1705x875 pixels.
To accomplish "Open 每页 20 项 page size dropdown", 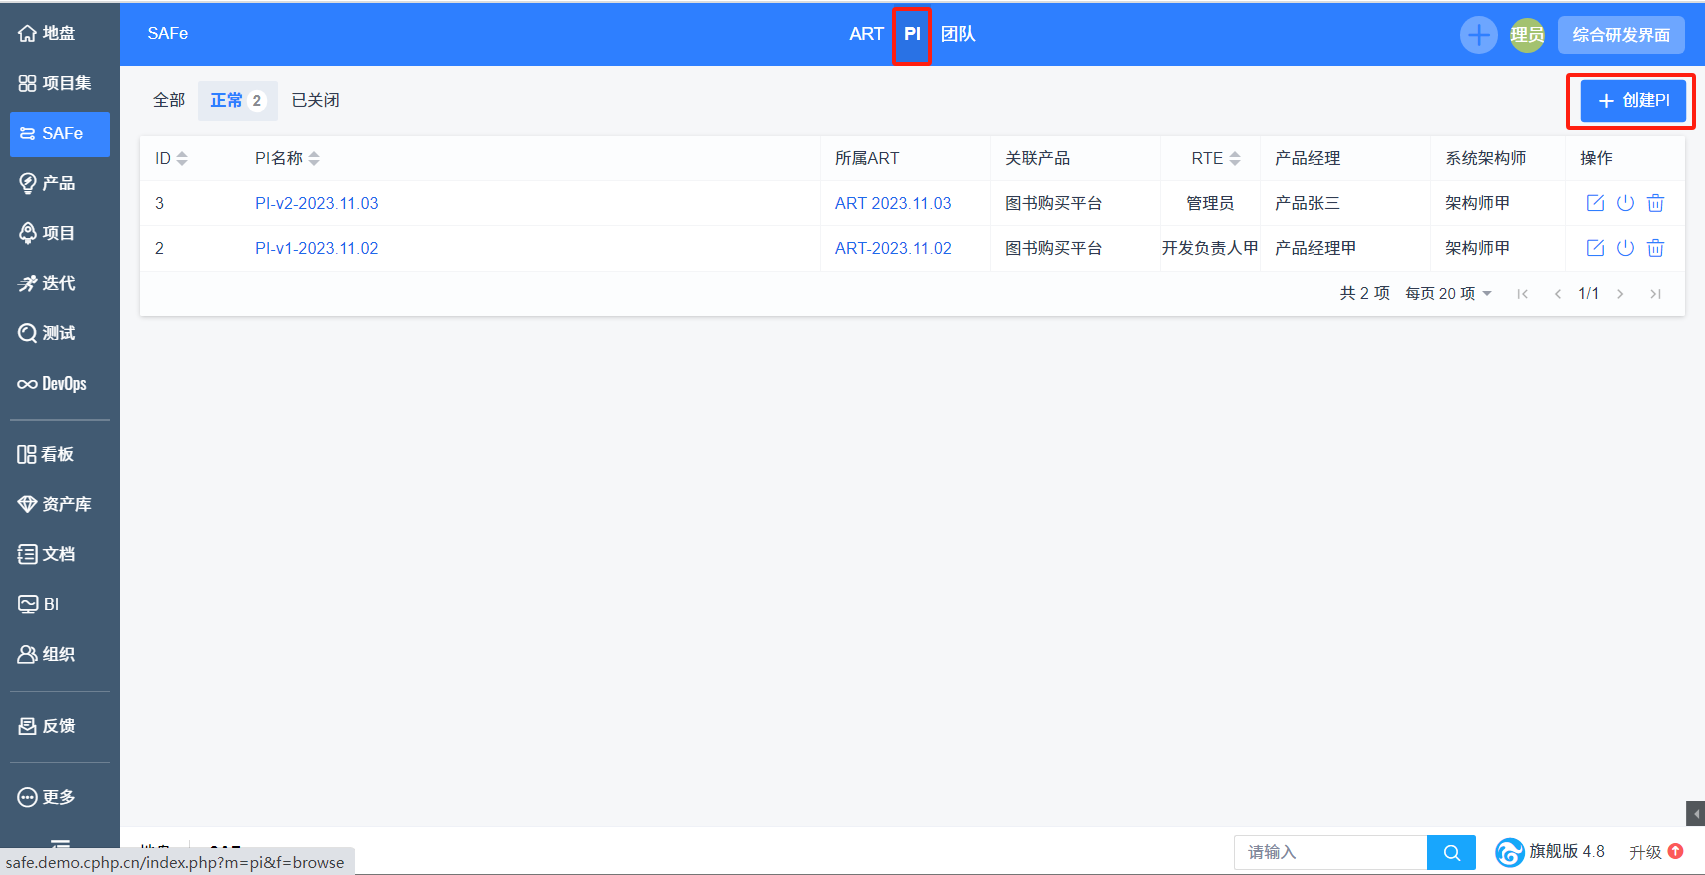I will pyautogui.click(x=1448, y=293).
